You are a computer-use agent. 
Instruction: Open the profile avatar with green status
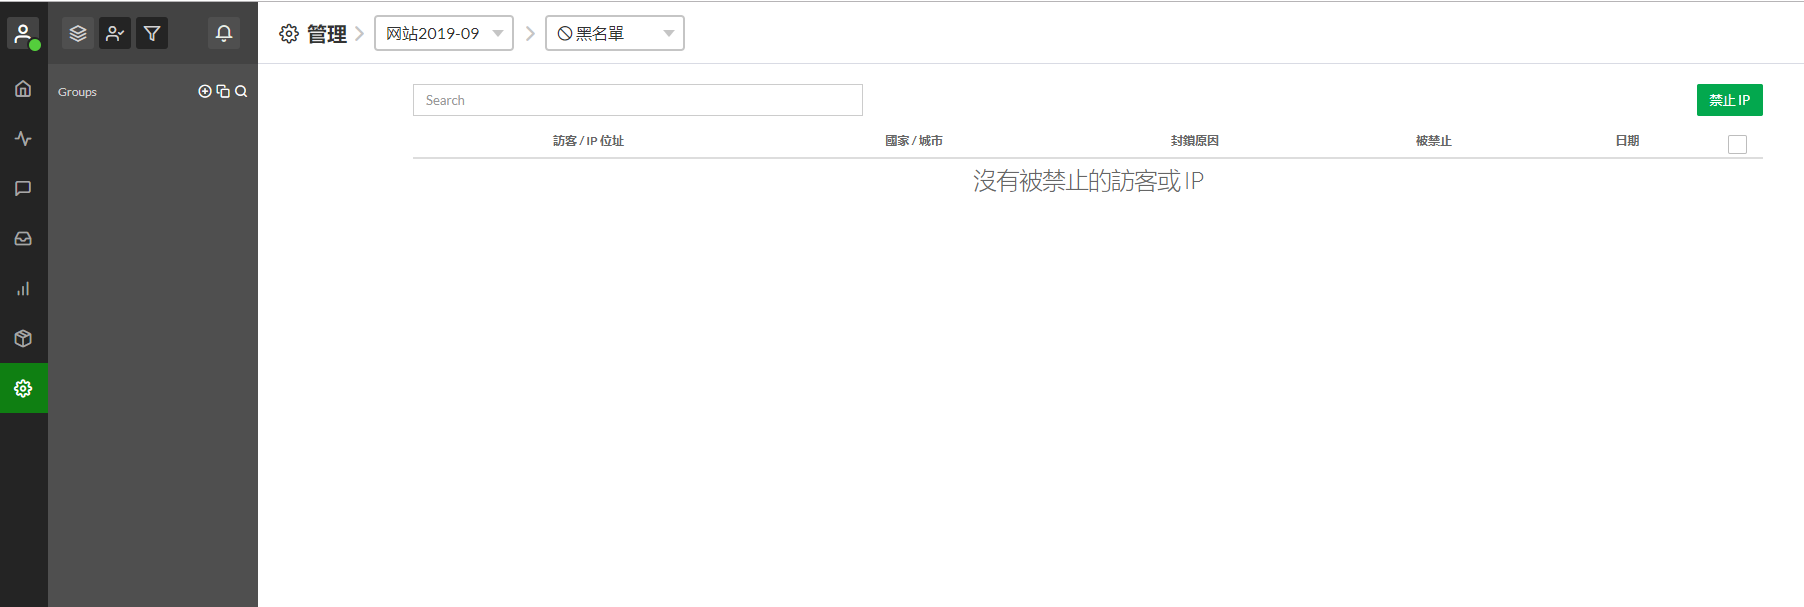(23, 33)
